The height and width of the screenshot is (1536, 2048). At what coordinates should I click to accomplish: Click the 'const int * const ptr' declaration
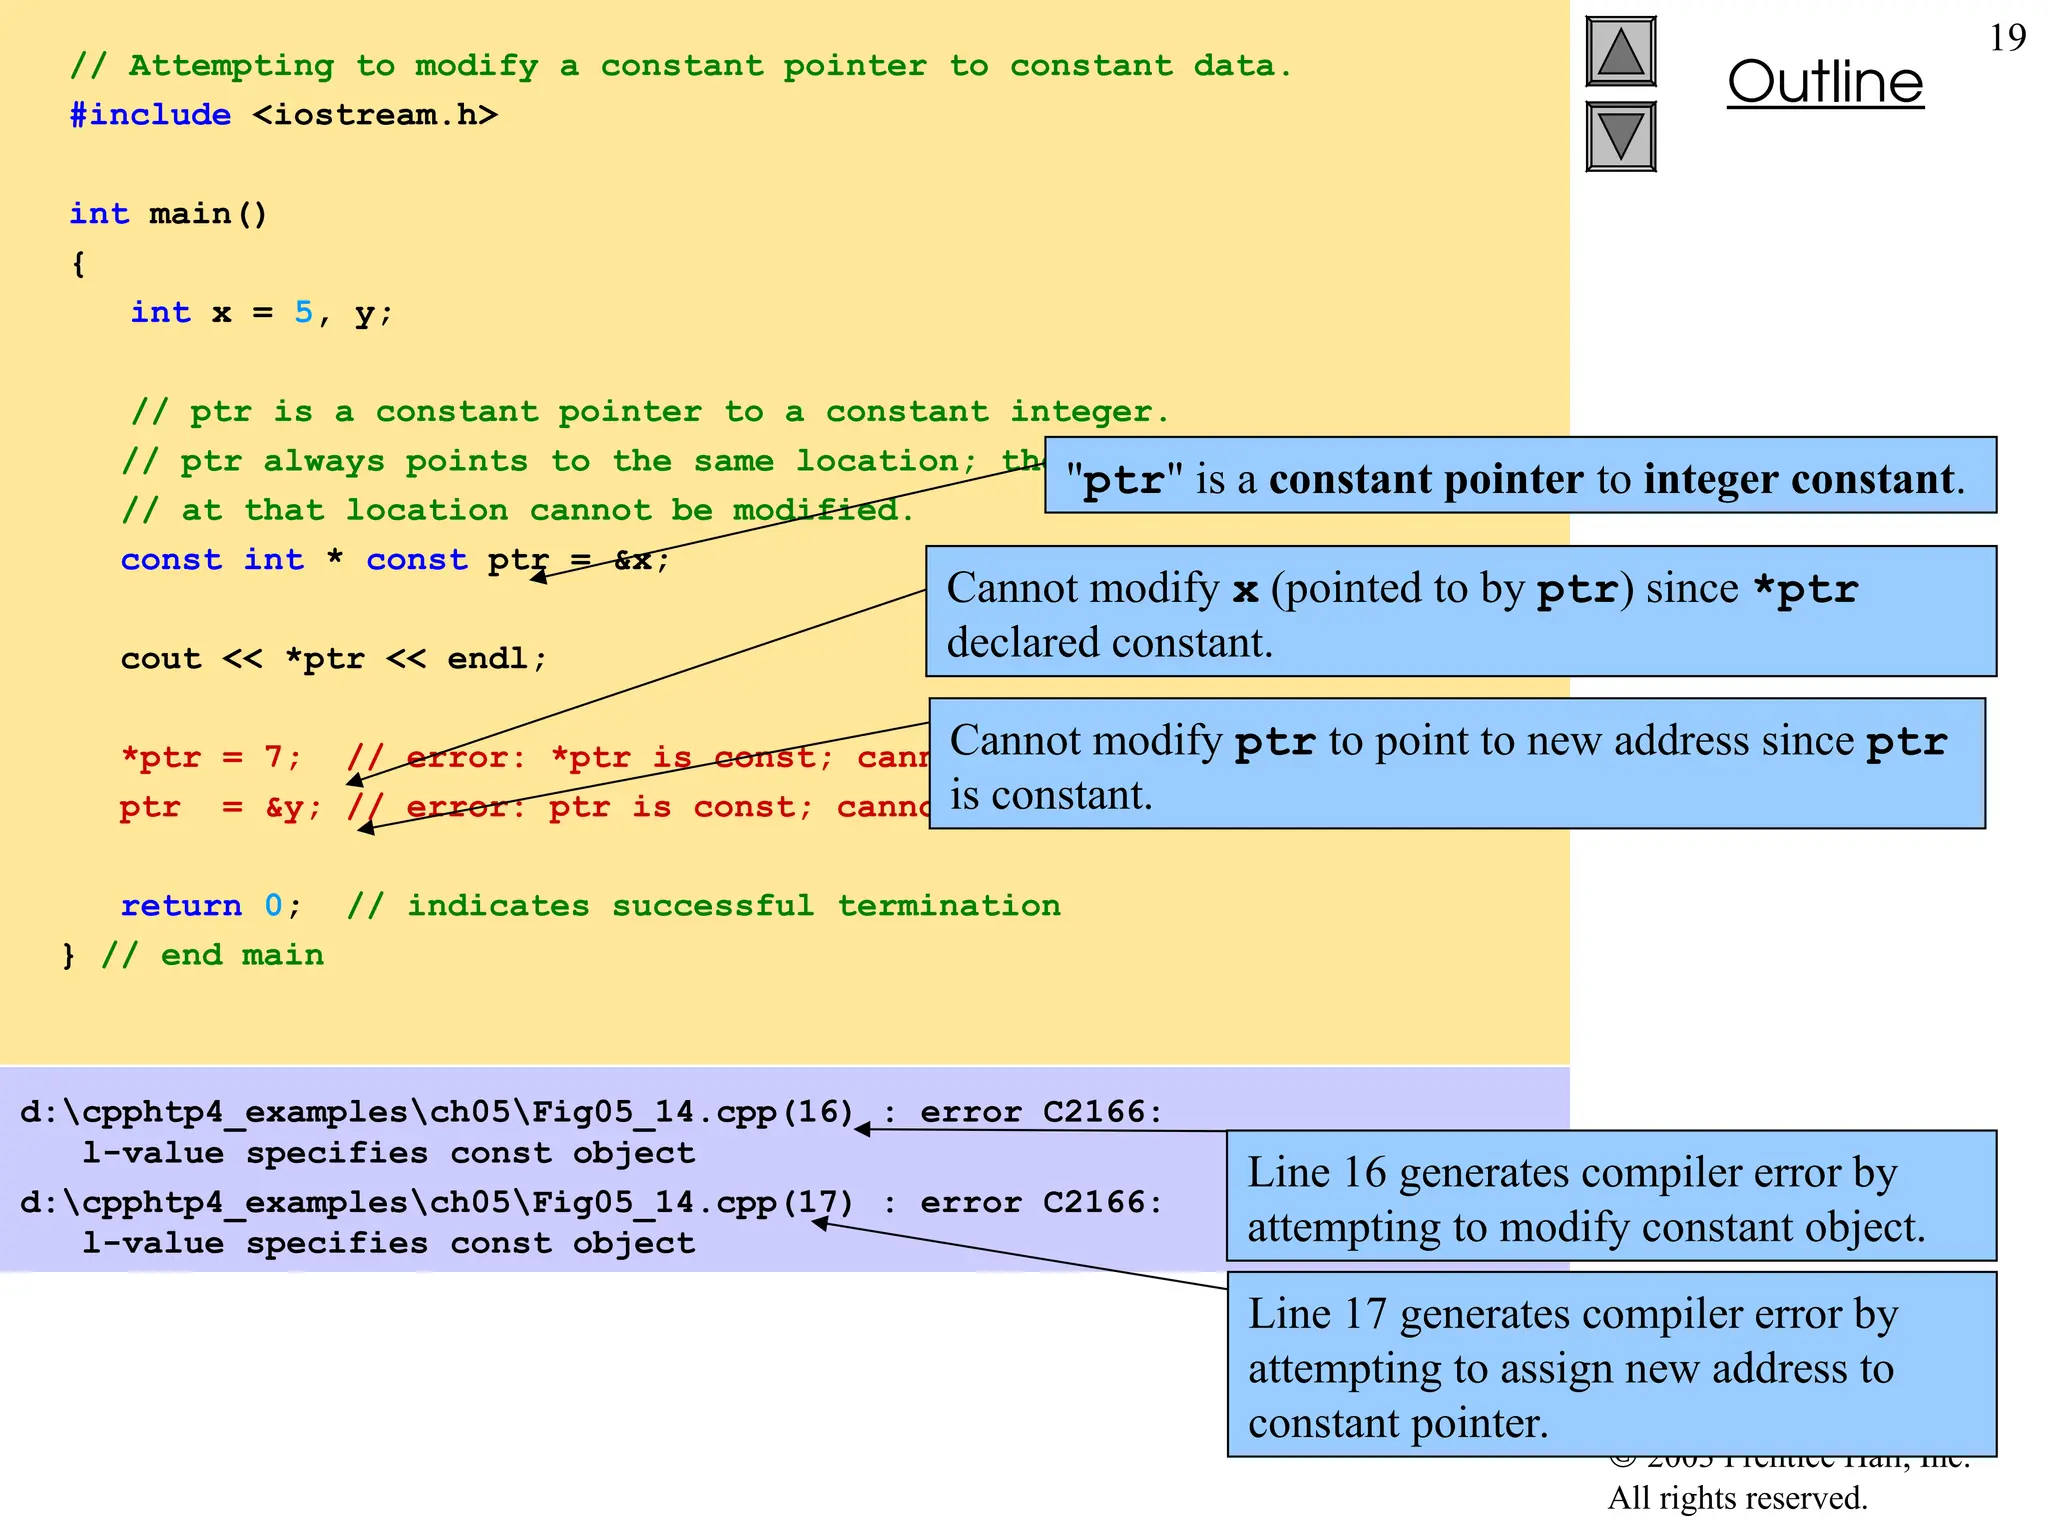[x=395, y=560]
